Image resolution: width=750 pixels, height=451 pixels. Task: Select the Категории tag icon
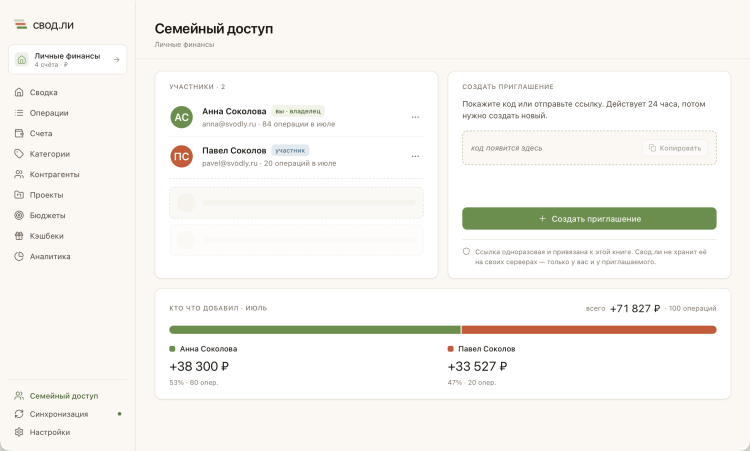(x=19, y=154)
